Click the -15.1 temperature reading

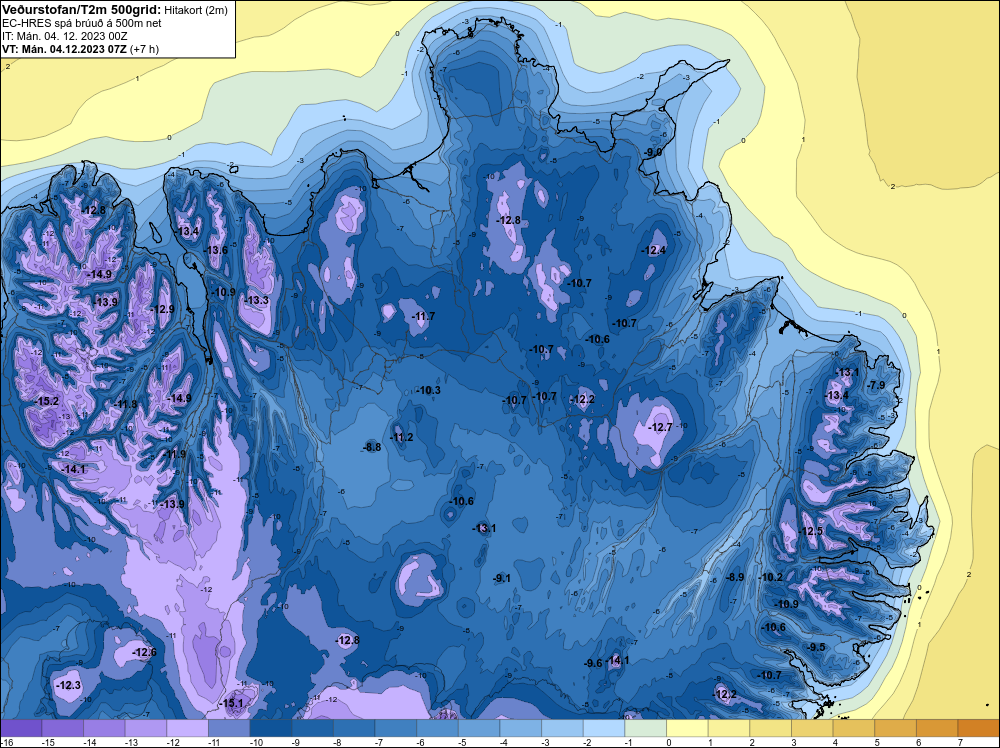232,703
